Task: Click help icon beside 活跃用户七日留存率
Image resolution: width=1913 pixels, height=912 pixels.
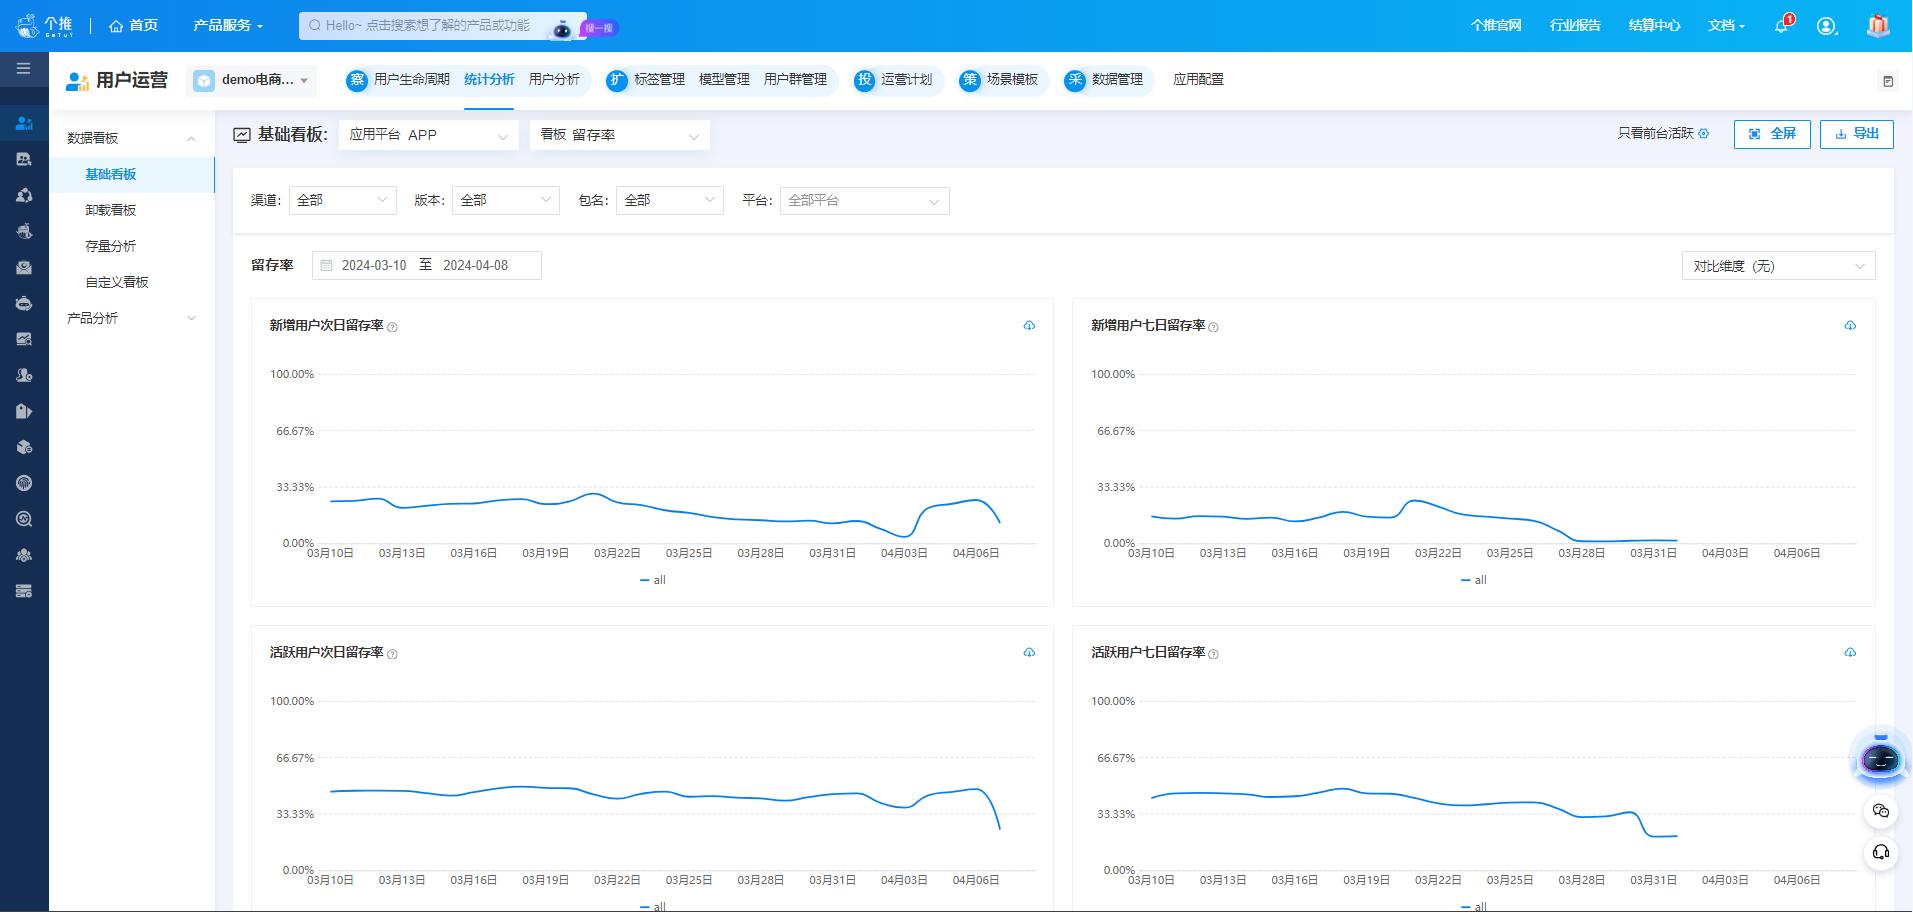Action: [x=1213, y=654]
